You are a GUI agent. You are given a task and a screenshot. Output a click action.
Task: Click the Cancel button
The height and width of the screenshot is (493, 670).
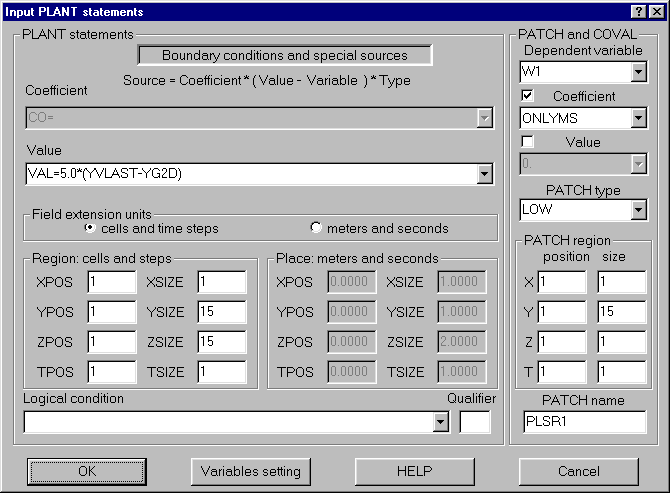[579, 472]
